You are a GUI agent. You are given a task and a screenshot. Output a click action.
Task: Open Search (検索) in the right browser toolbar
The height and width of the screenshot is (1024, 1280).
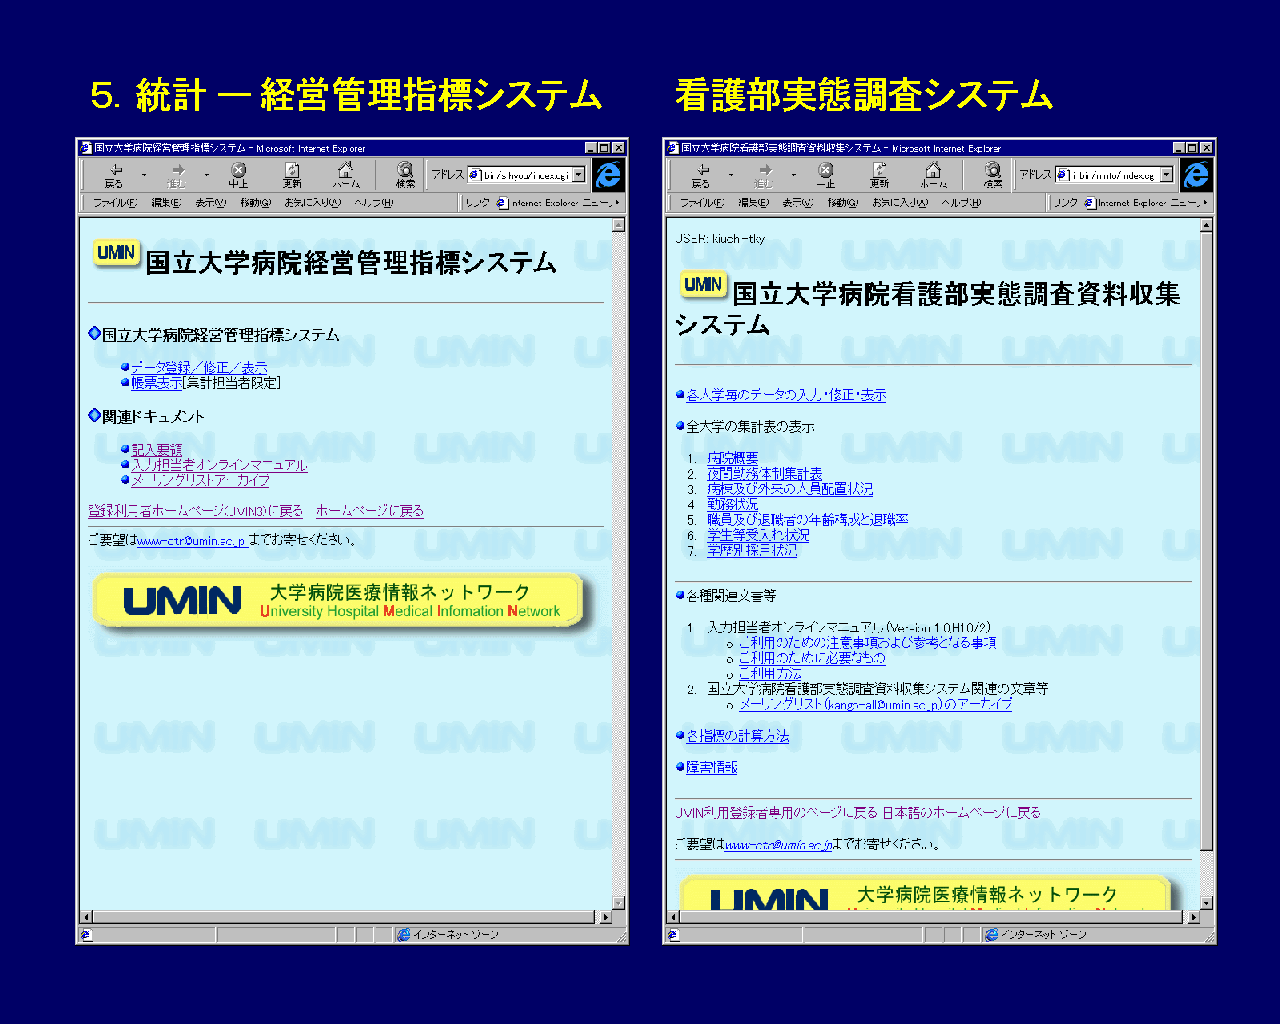tap(992, 175)
